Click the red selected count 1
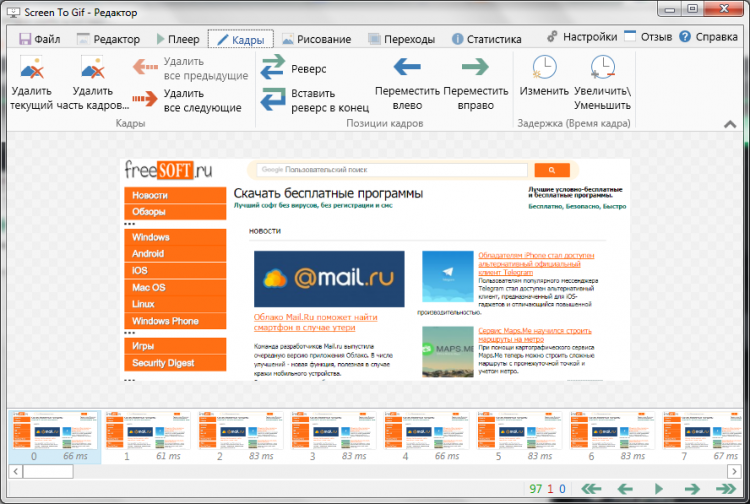The height and width of the screenshot is (504, 750). [x=550, y=489]
